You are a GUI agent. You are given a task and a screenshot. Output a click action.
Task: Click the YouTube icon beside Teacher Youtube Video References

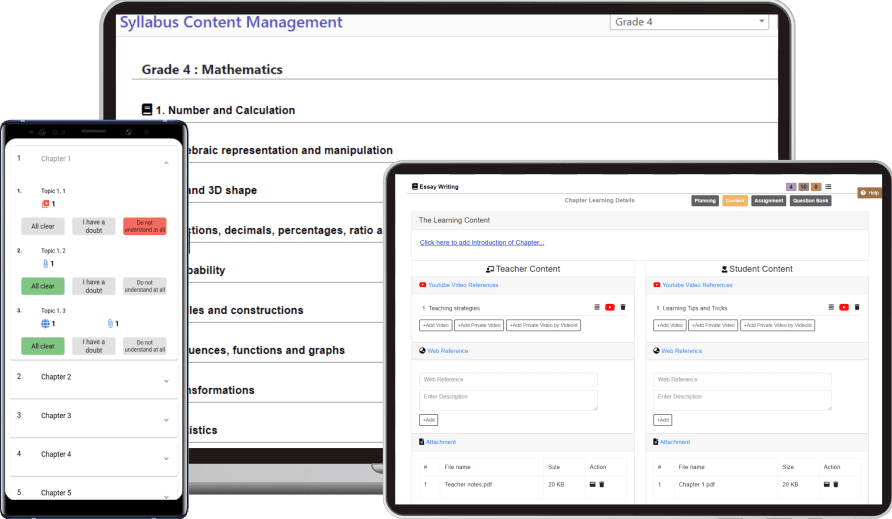pyautogui.click(x=423, y=285)
